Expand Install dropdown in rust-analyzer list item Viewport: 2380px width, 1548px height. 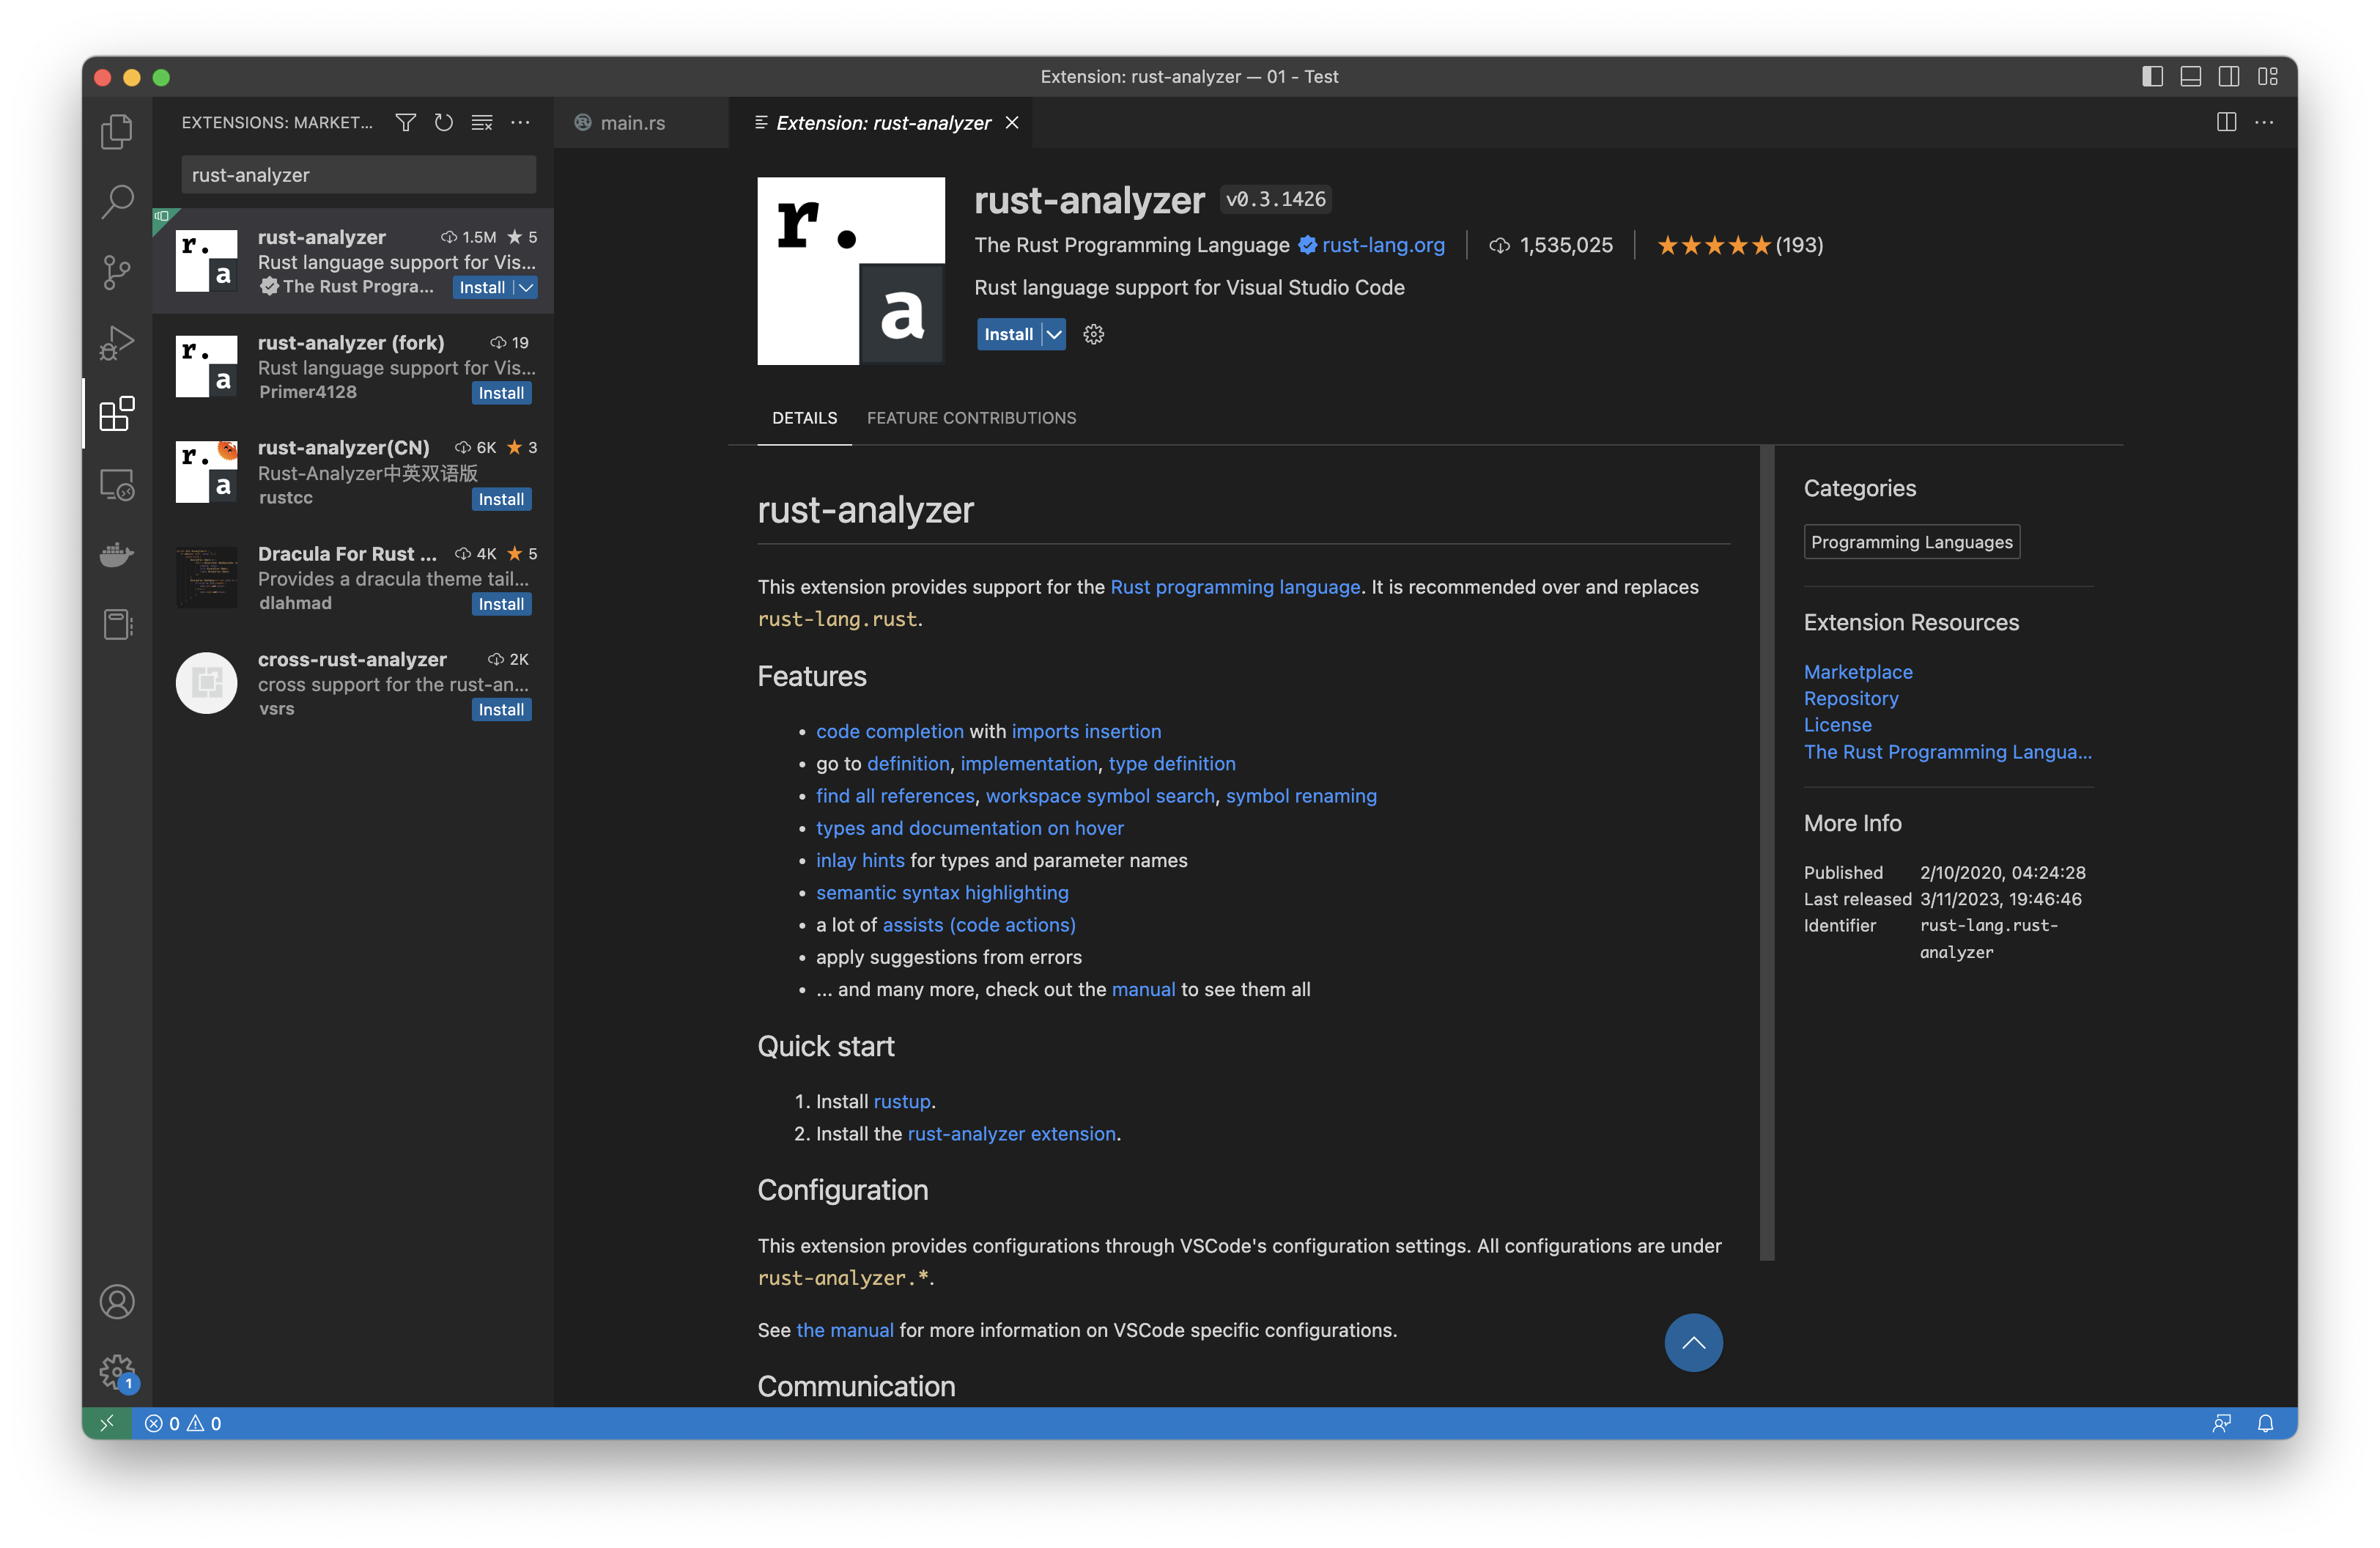526,287
